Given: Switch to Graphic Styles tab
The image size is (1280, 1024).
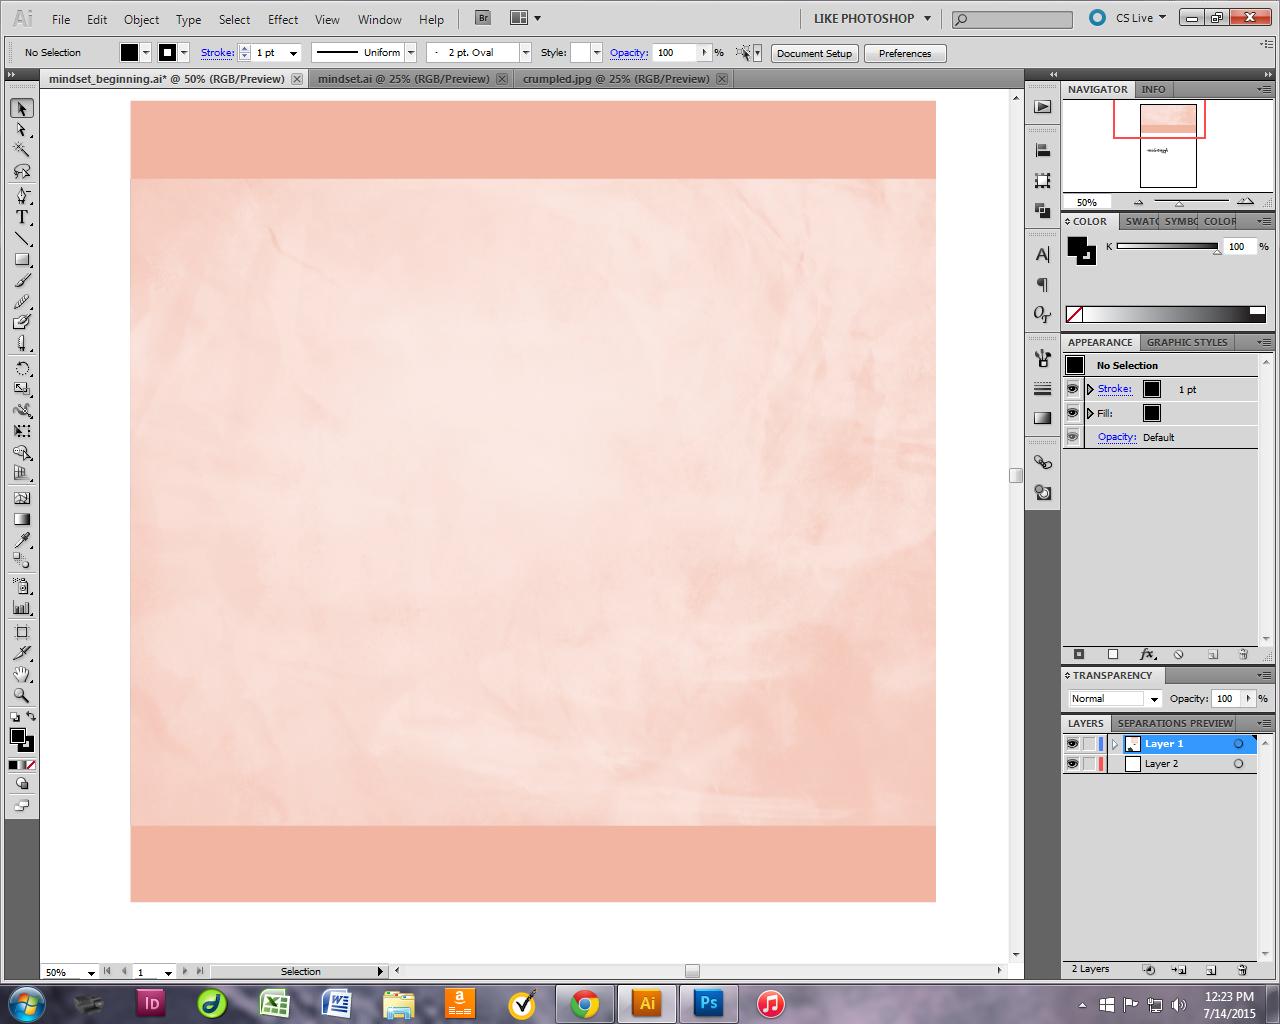Looking at the screenshot, I should tap(1187, 342).
